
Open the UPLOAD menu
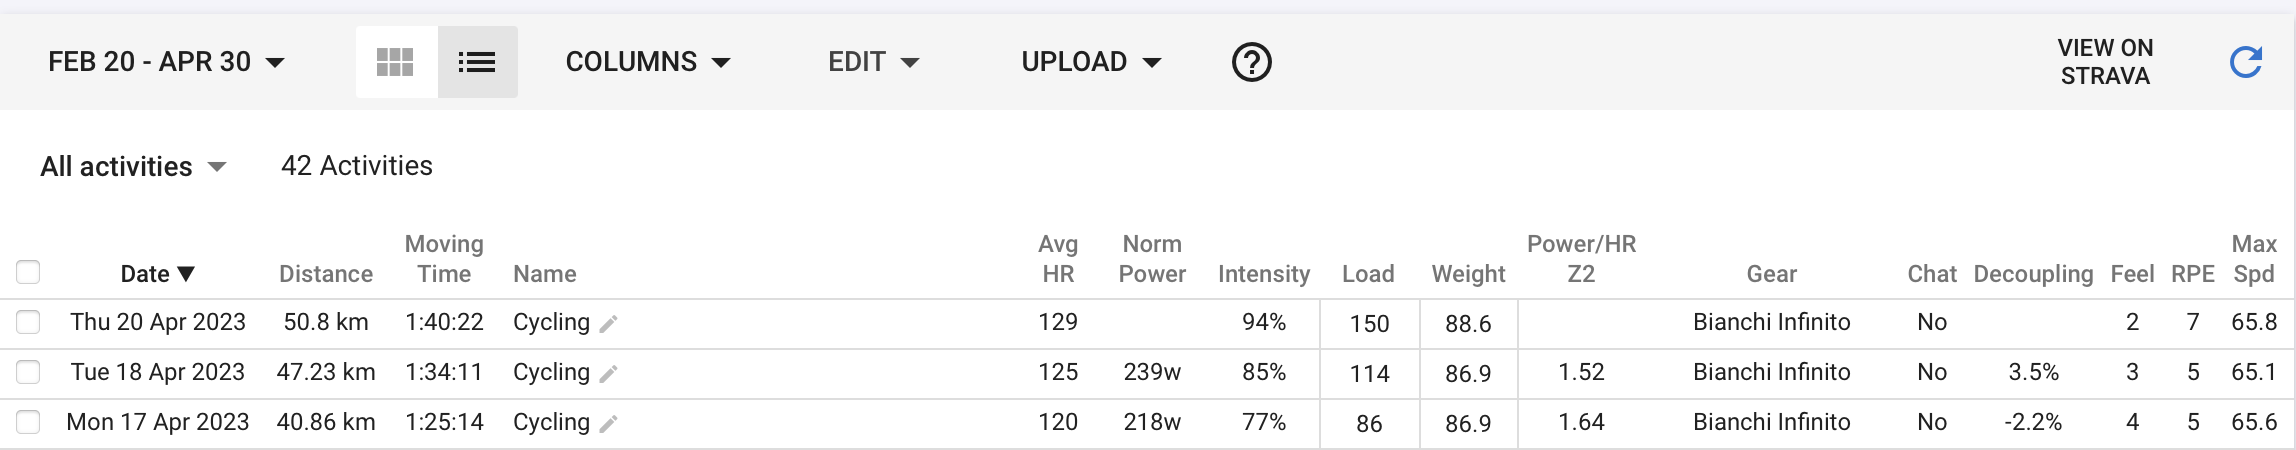point(1091,62)
